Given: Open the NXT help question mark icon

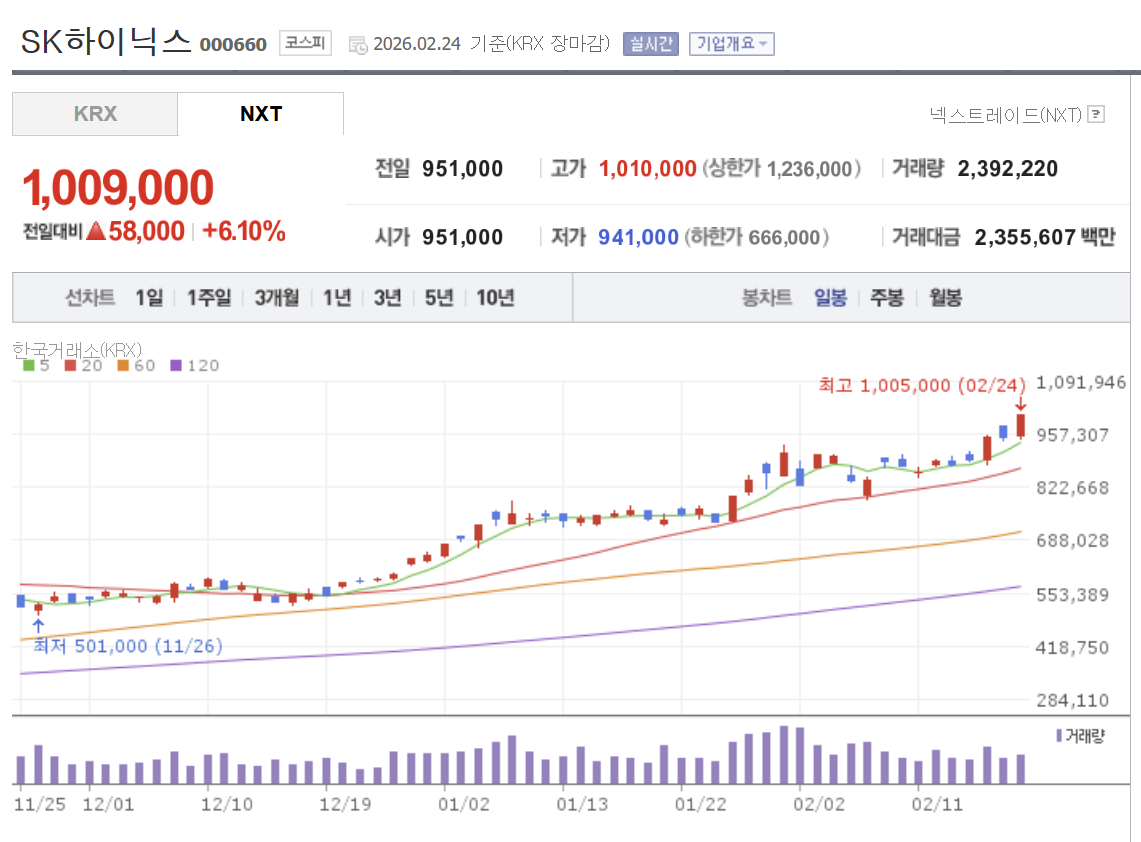Looking at the screenshot, I should point(1096,114).
